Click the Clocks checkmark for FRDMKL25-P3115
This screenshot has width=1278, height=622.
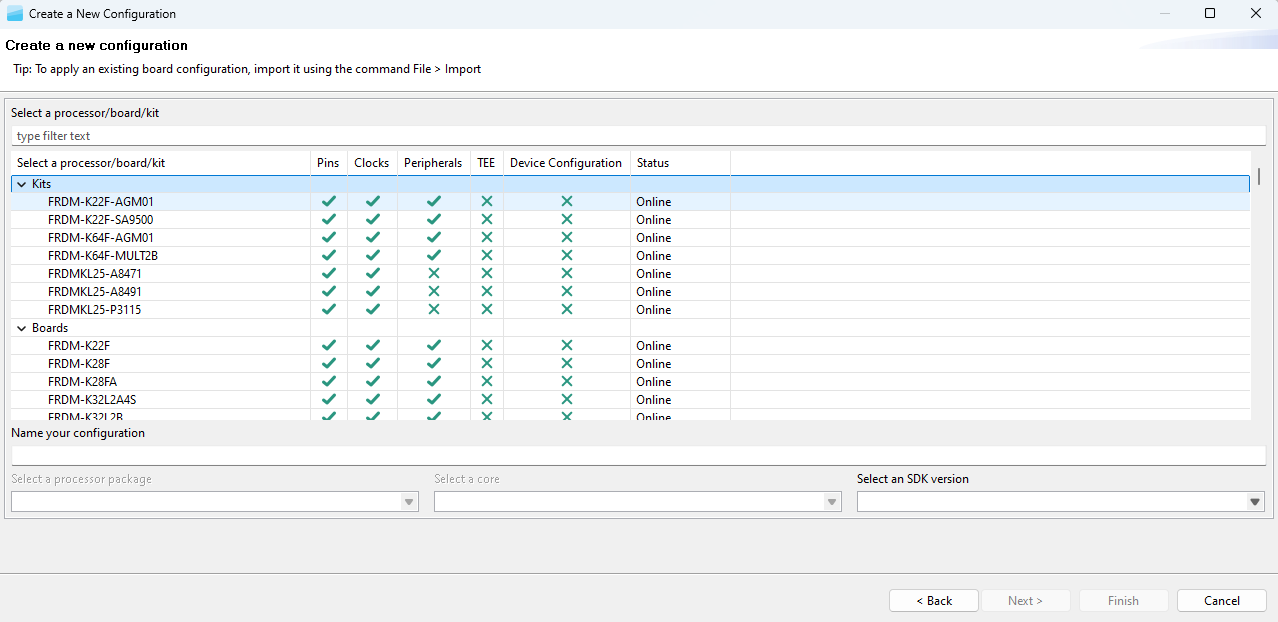point(372,309)
